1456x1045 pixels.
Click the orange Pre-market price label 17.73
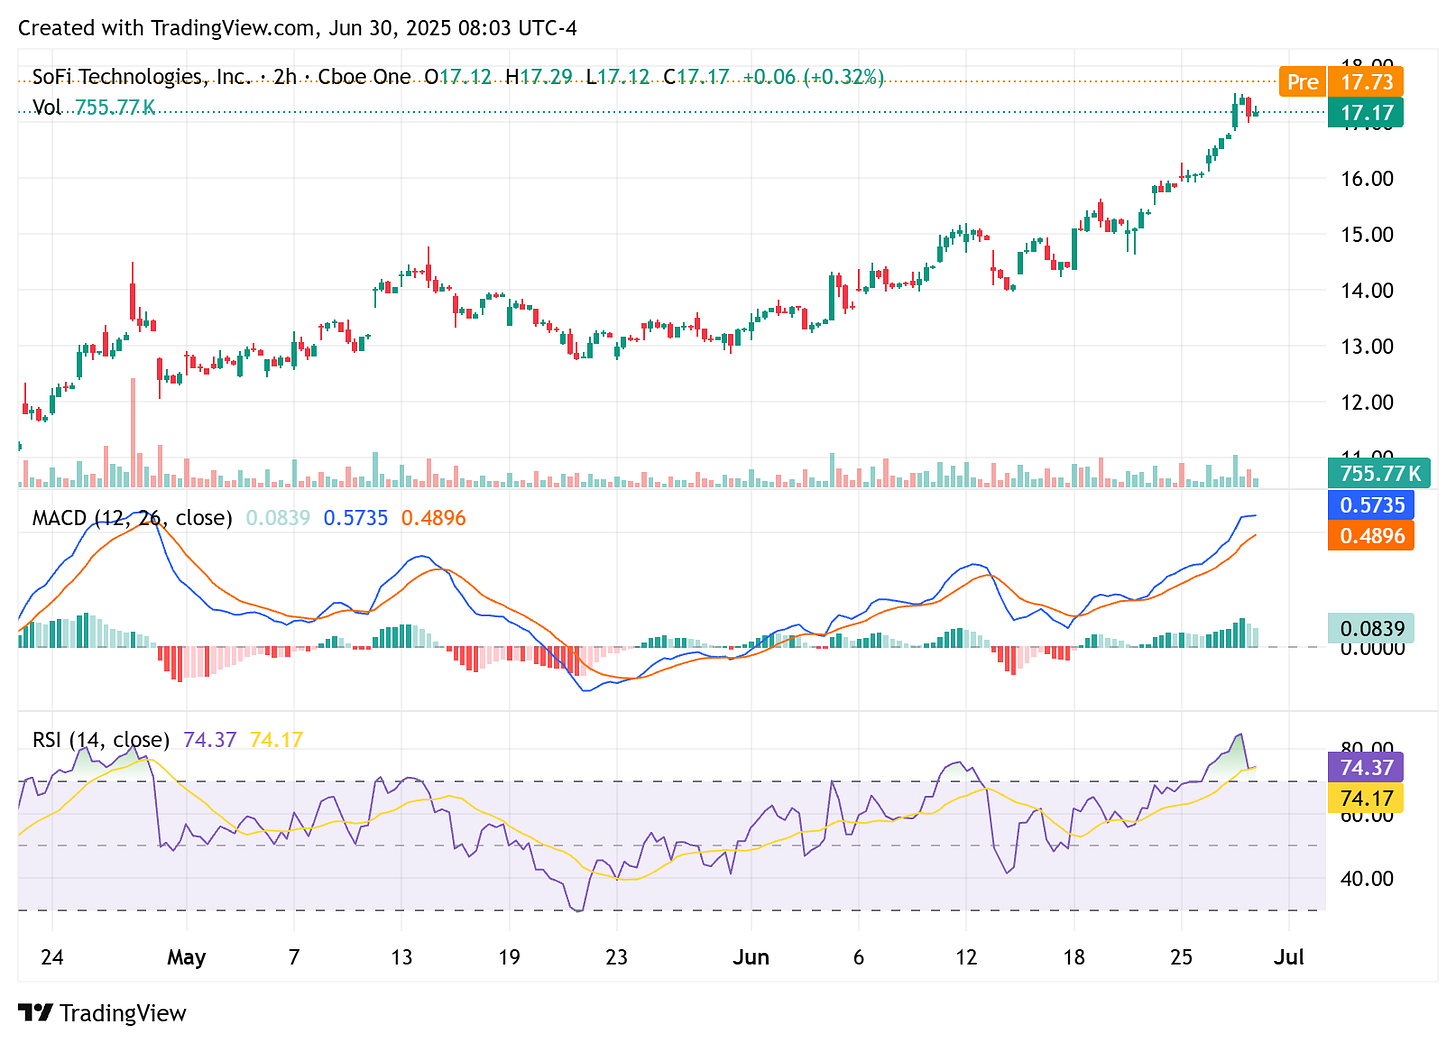point(1366,82)
